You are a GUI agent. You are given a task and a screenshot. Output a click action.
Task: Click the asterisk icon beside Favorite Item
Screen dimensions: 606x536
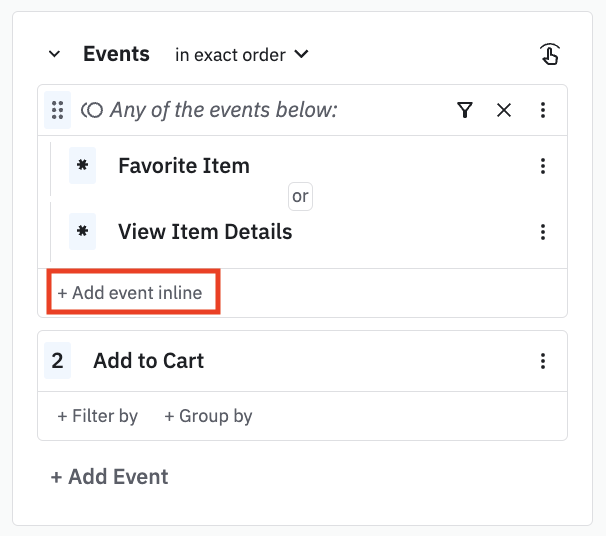click(82, 166)
